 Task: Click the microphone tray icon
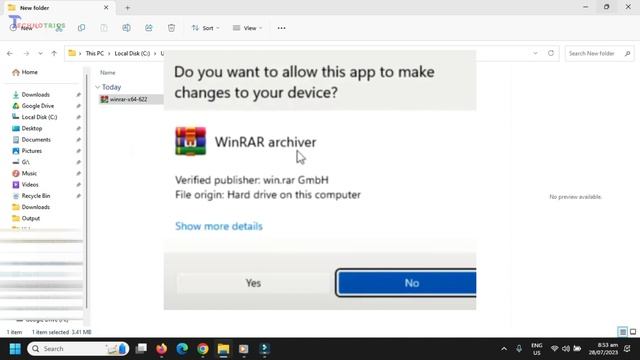pos(519,349)
